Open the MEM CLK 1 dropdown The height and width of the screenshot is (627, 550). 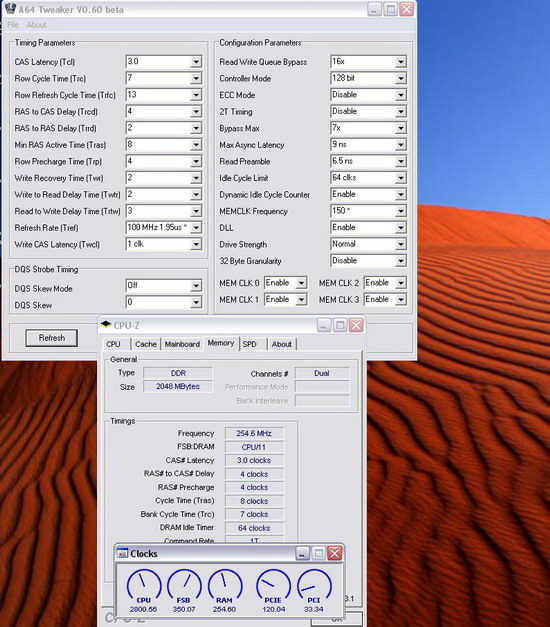301,300
